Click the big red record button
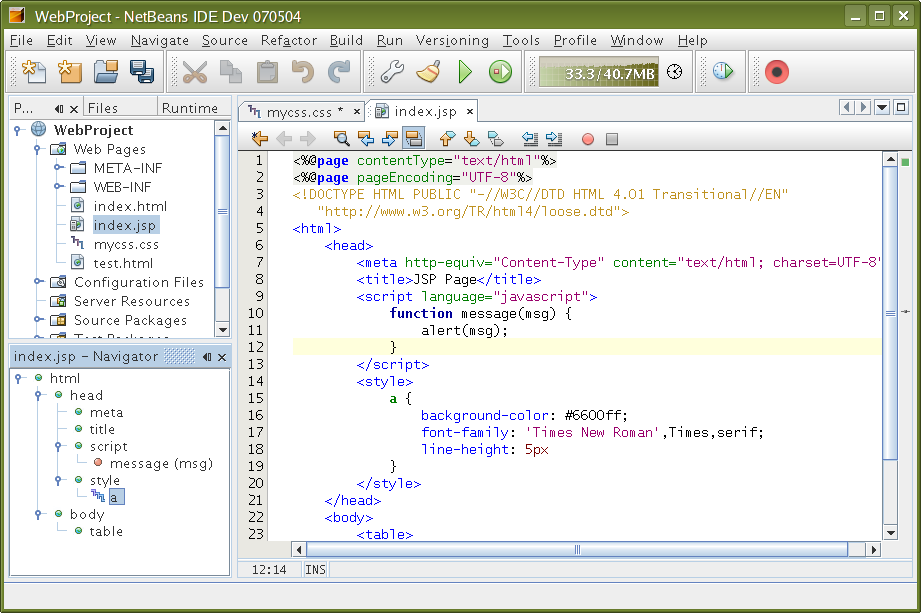Viewport: 921px width, 613px height. [777, 72]
